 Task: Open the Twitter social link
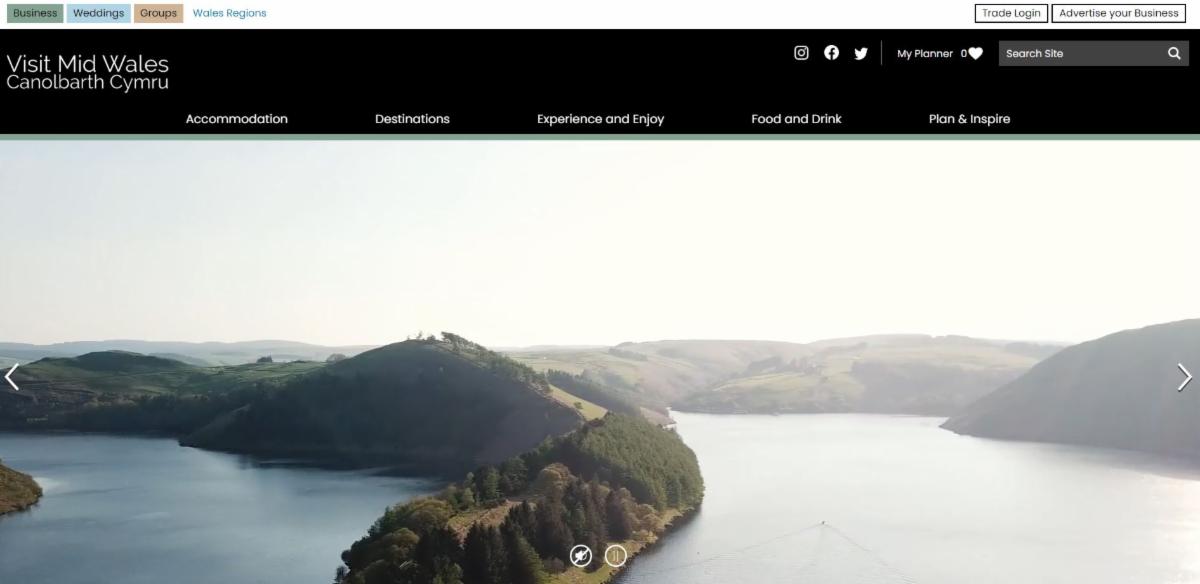861,54
